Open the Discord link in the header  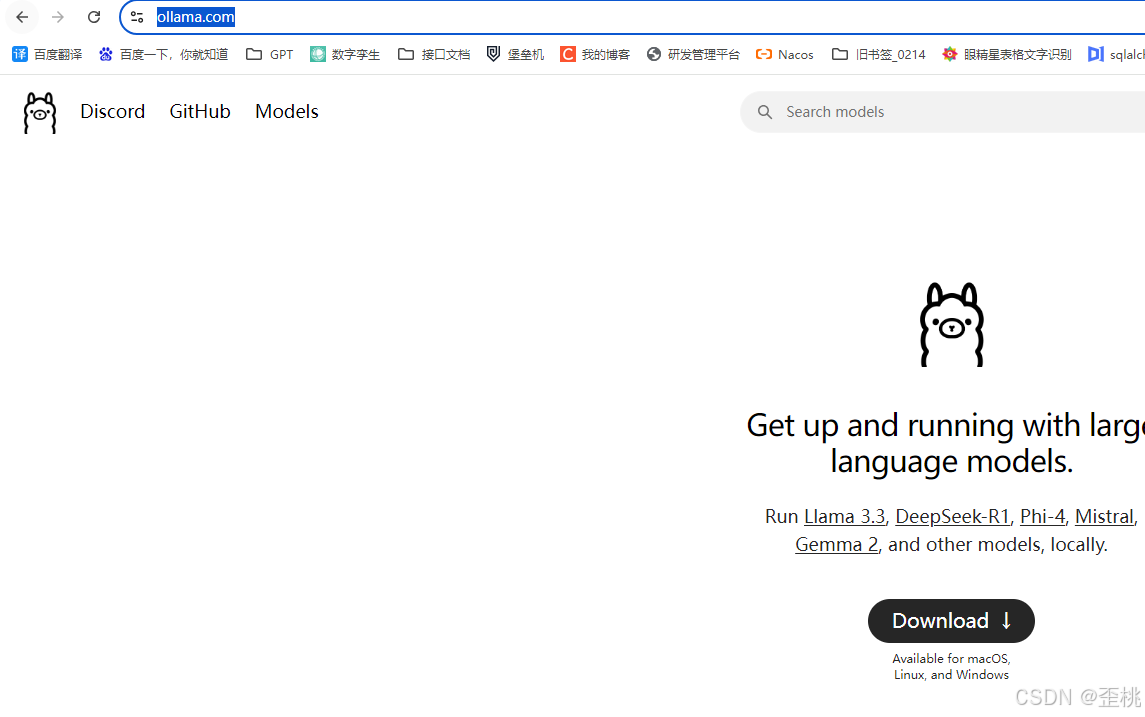(112, 111)
